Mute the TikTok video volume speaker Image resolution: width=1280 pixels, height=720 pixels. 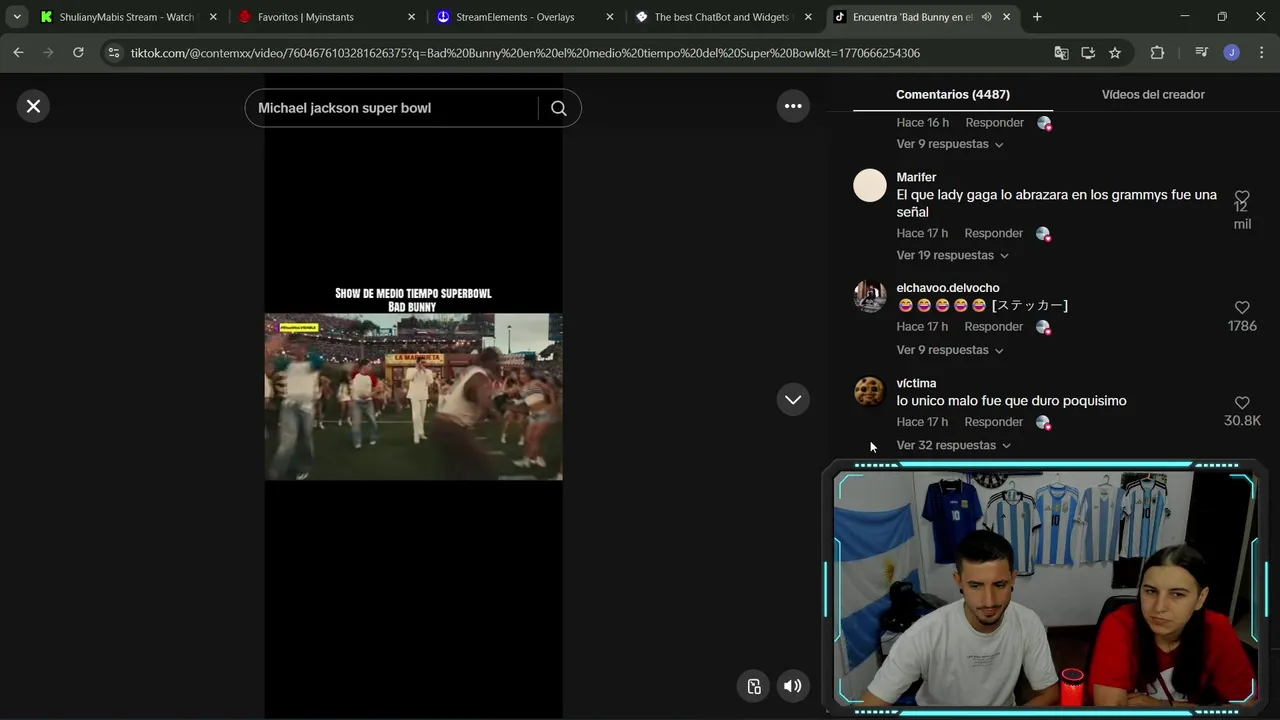click(792, 686)
